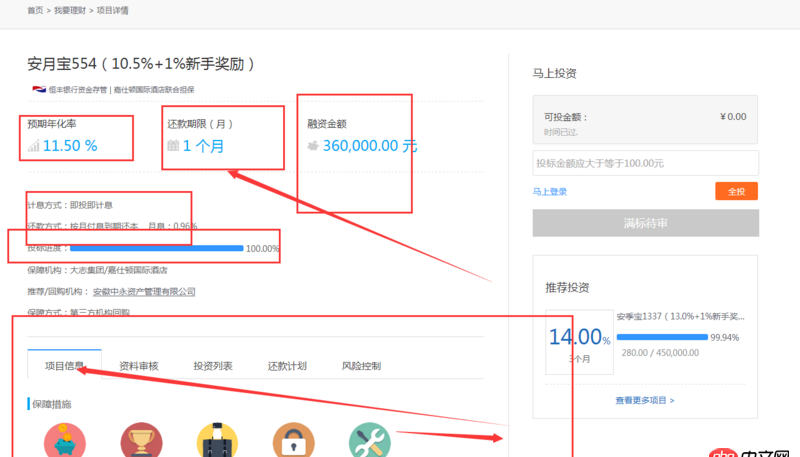Click the 100.00% bid progress bar

click(x=157, y=248)
